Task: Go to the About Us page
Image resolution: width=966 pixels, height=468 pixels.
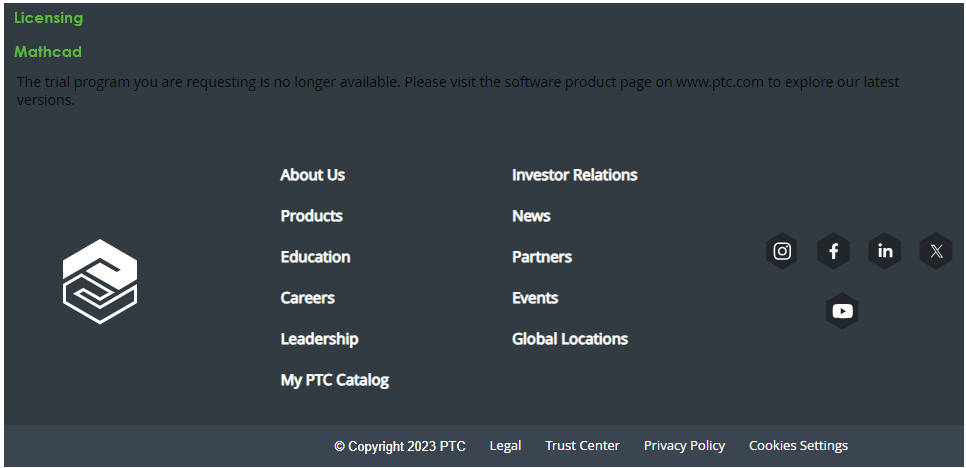Action: (x=312, y=175)
